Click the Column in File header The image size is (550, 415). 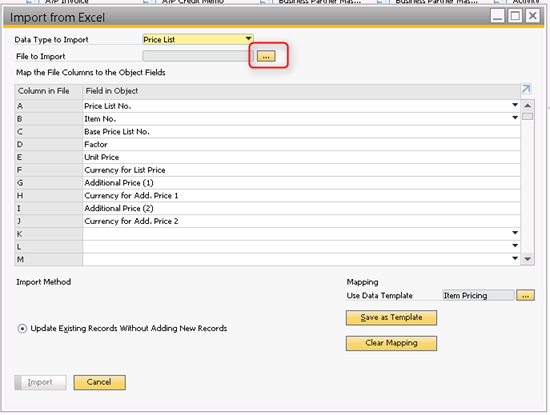pos(48,92)
